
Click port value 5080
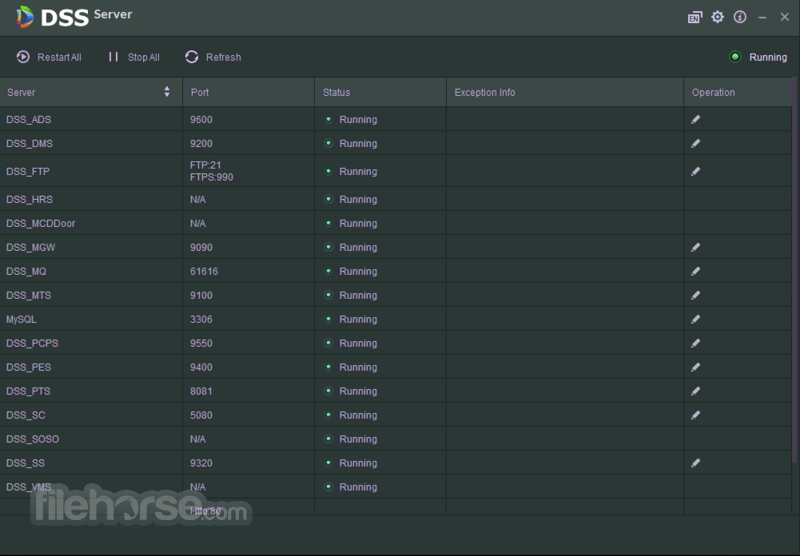coord(201,415)
